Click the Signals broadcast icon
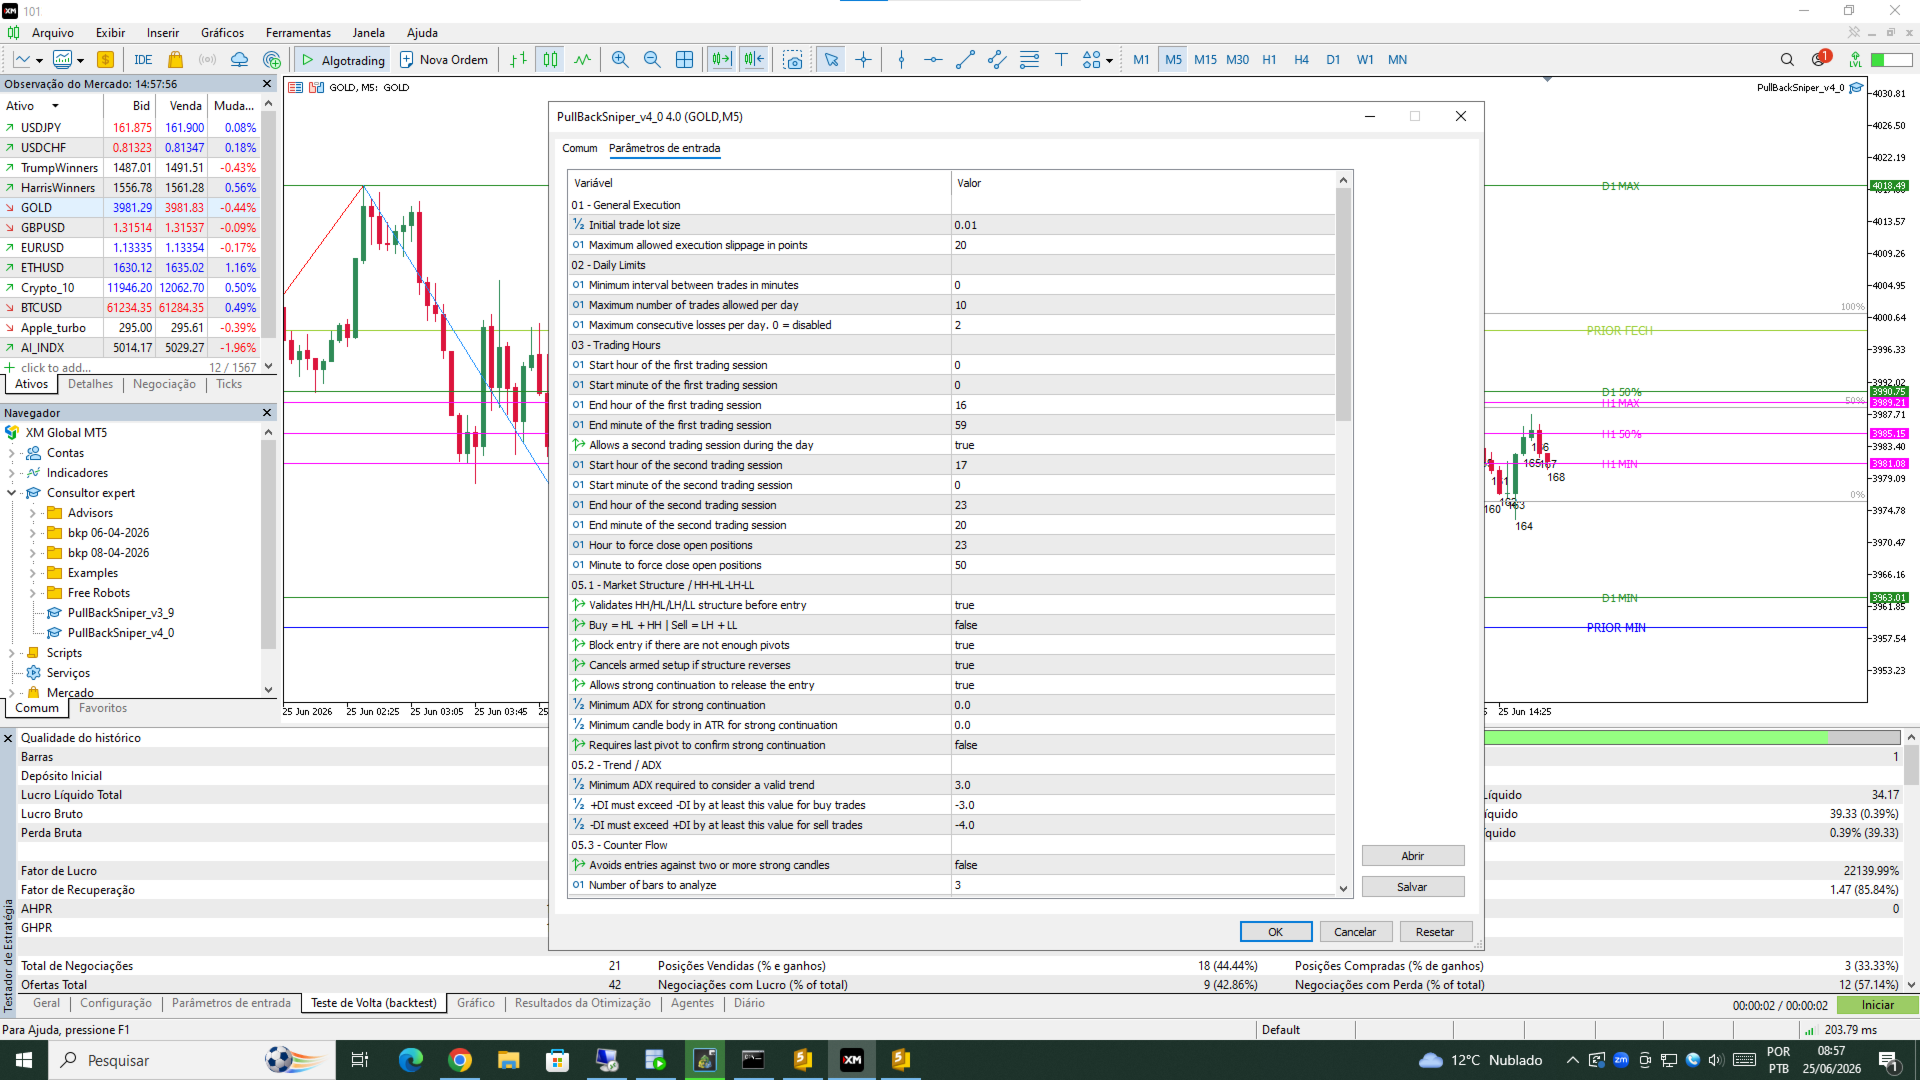 tap(207, 60)
